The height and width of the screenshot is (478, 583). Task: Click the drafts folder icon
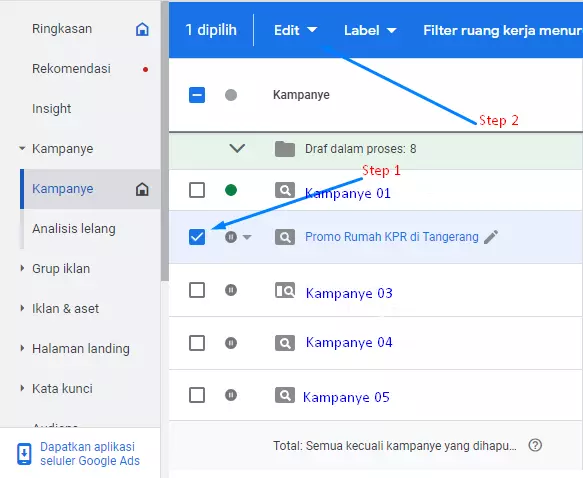285,149
